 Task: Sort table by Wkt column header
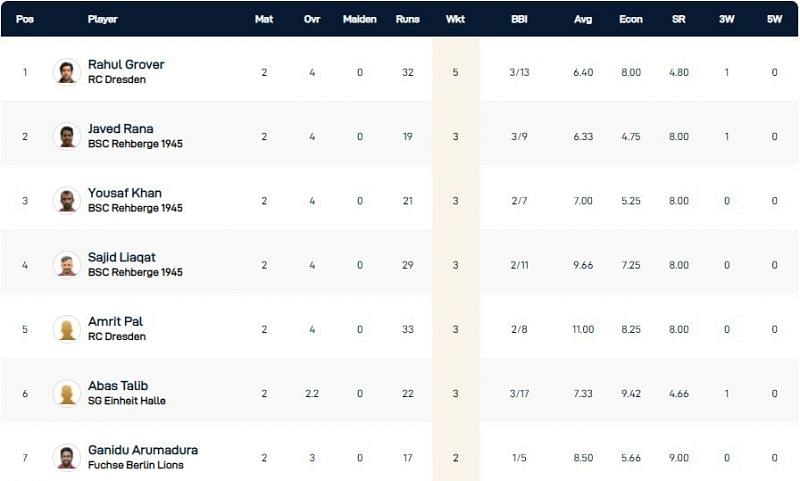pos(455,19)
